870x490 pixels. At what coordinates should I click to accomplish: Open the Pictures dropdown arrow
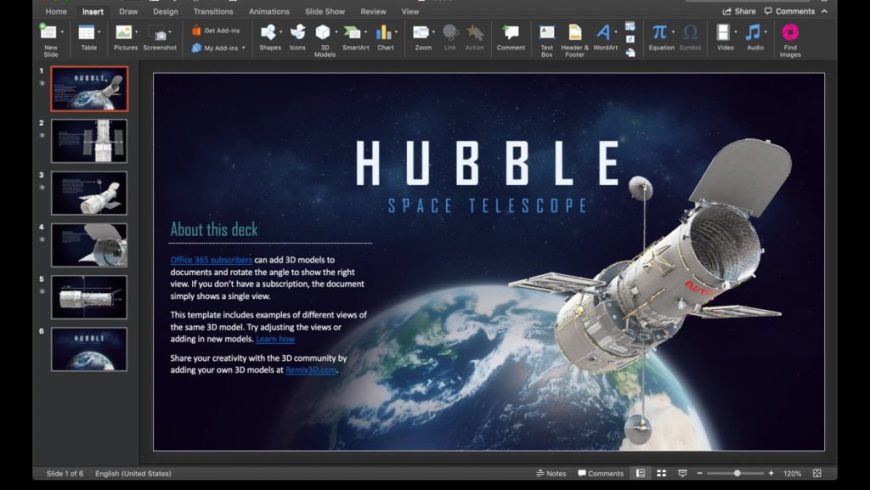[136, 32]
